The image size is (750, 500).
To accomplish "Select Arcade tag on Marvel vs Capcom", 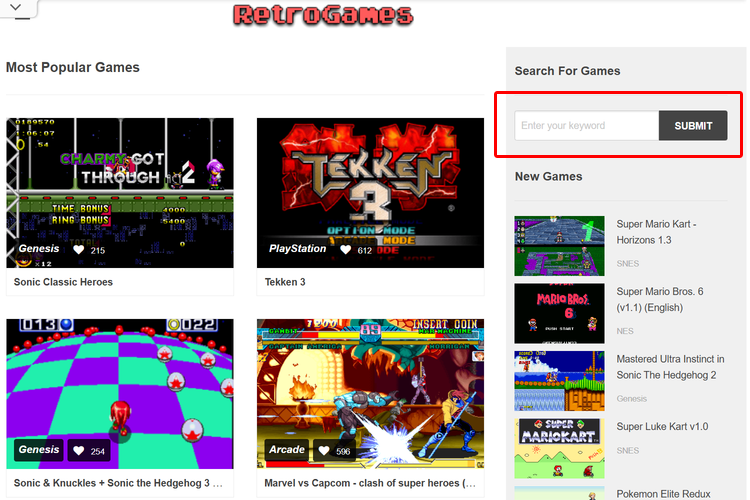I will coord(287,450).
